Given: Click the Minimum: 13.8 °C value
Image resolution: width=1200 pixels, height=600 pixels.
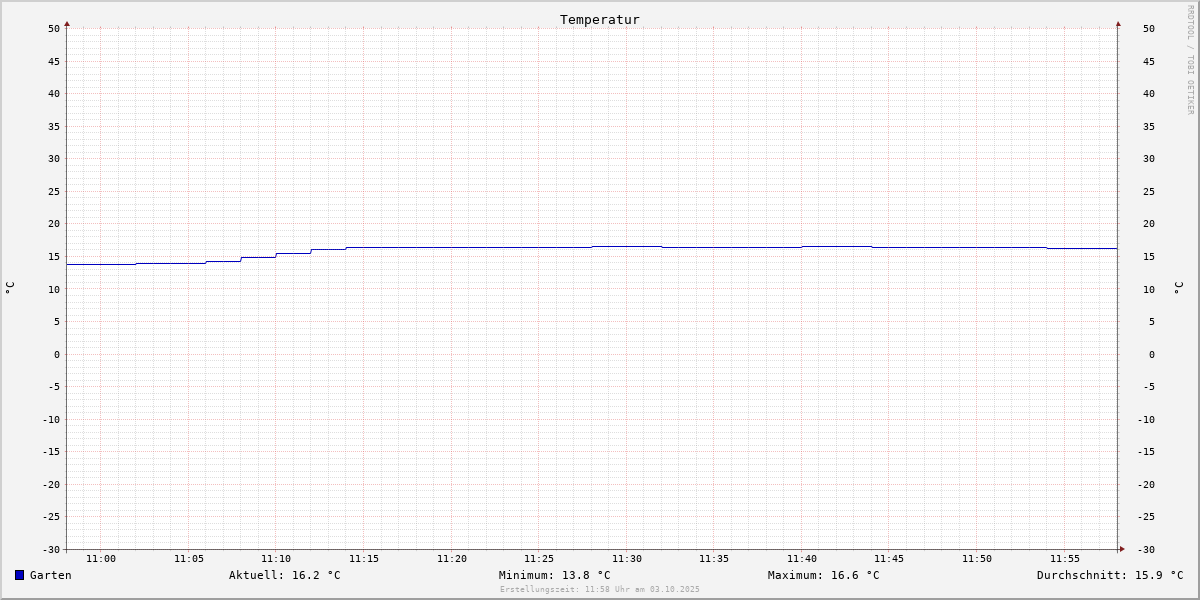Looking at the screenshot, I should click(555, 575).
